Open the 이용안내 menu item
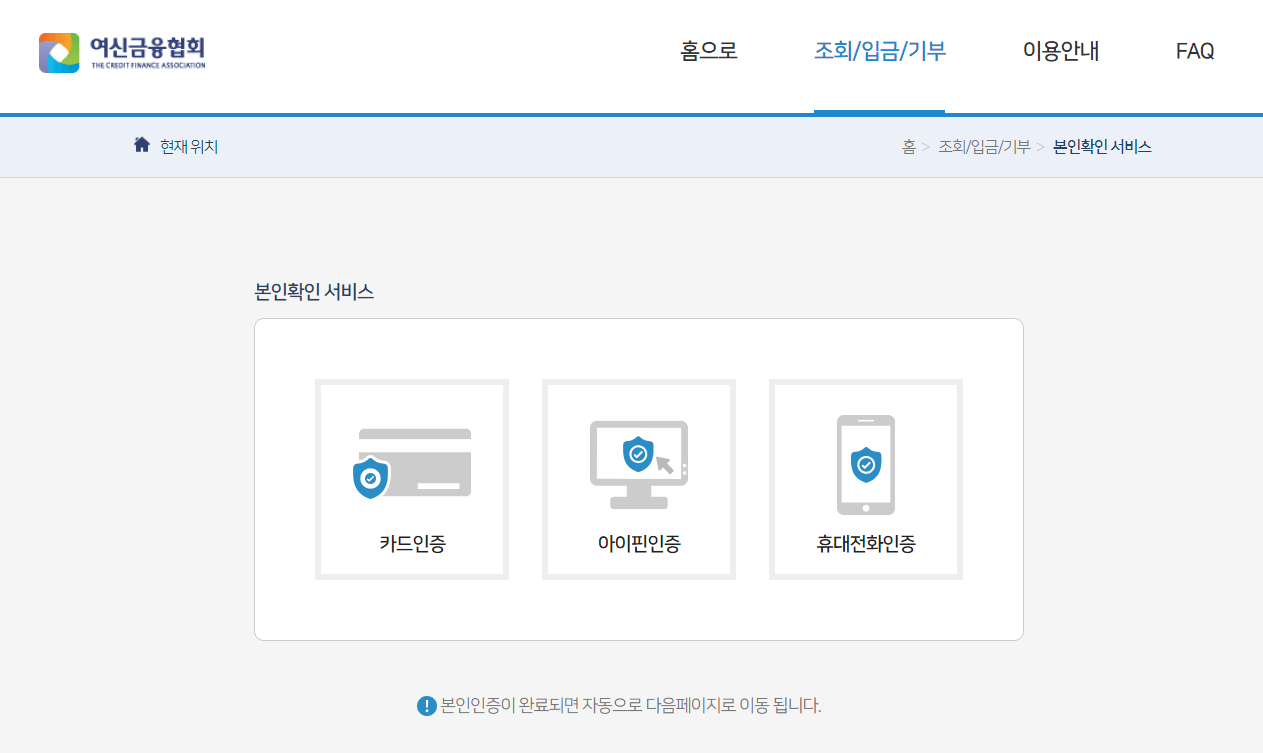Viewport: 1263px width, 753px height. pos(1060,51)
